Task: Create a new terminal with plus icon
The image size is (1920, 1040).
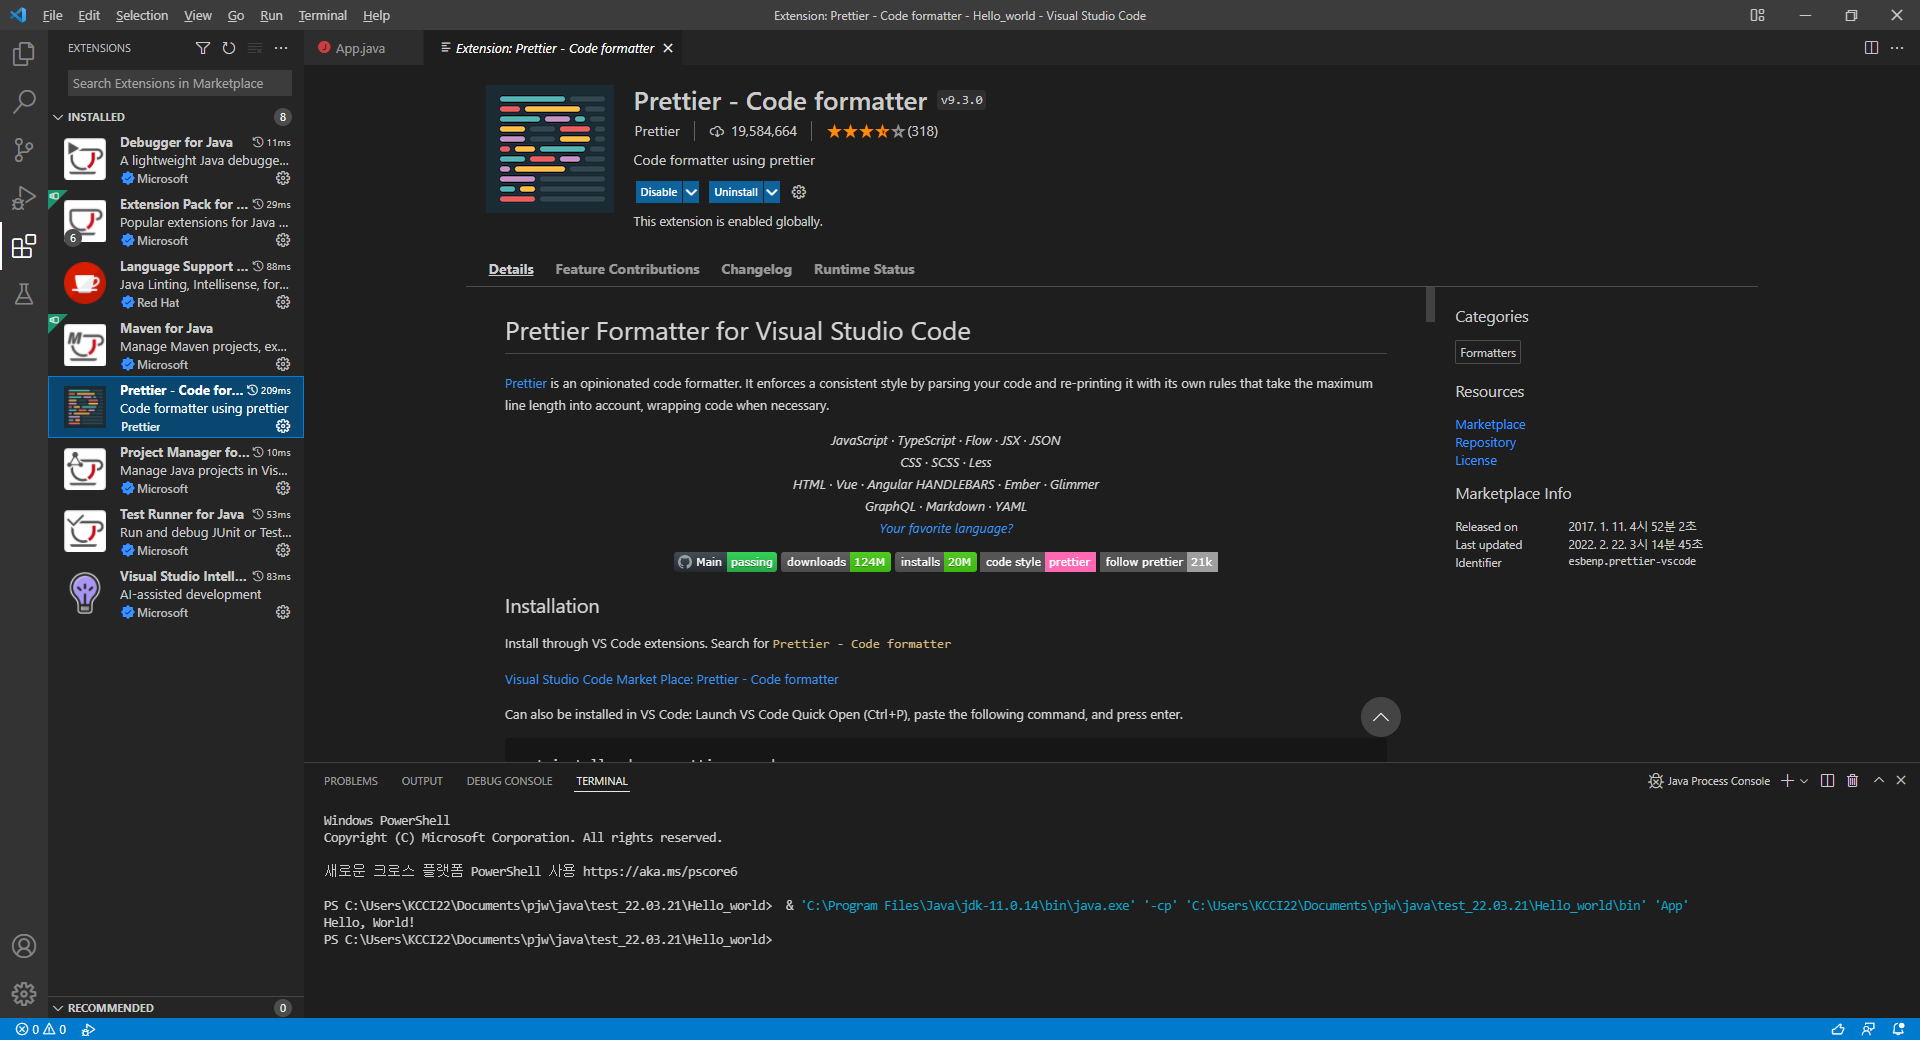Action: pos(1787,781)
